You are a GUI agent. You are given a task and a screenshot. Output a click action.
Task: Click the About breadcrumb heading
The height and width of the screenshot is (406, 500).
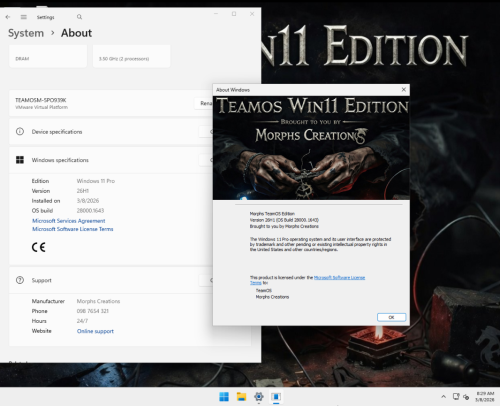tap(76, 33)
